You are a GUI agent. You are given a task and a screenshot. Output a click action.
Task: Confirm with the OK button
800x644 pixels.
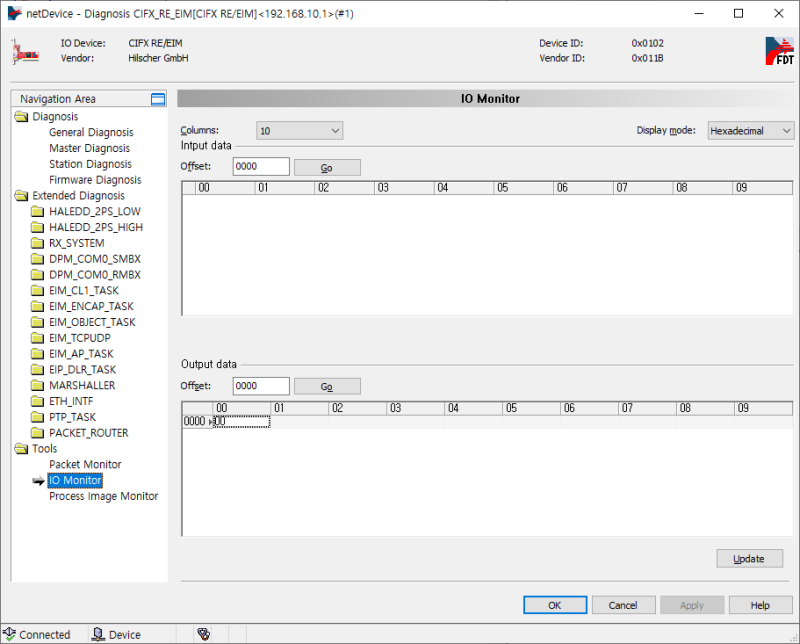tap(555, 605)
